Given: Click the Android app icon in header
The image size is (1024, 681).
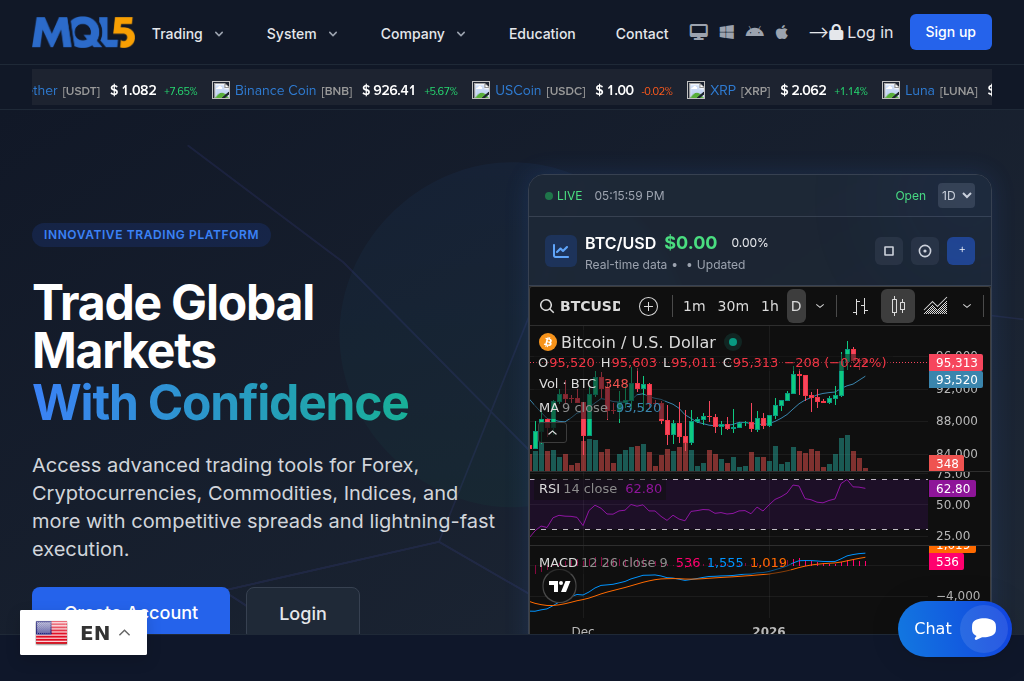Looking at the screenshot, I should click(753, 32).
